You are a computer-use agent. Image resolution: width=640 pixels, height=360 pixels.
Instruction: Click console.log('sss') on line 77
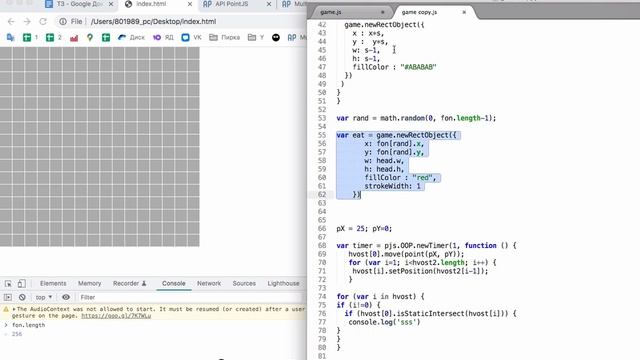click(x=384, y=322)
